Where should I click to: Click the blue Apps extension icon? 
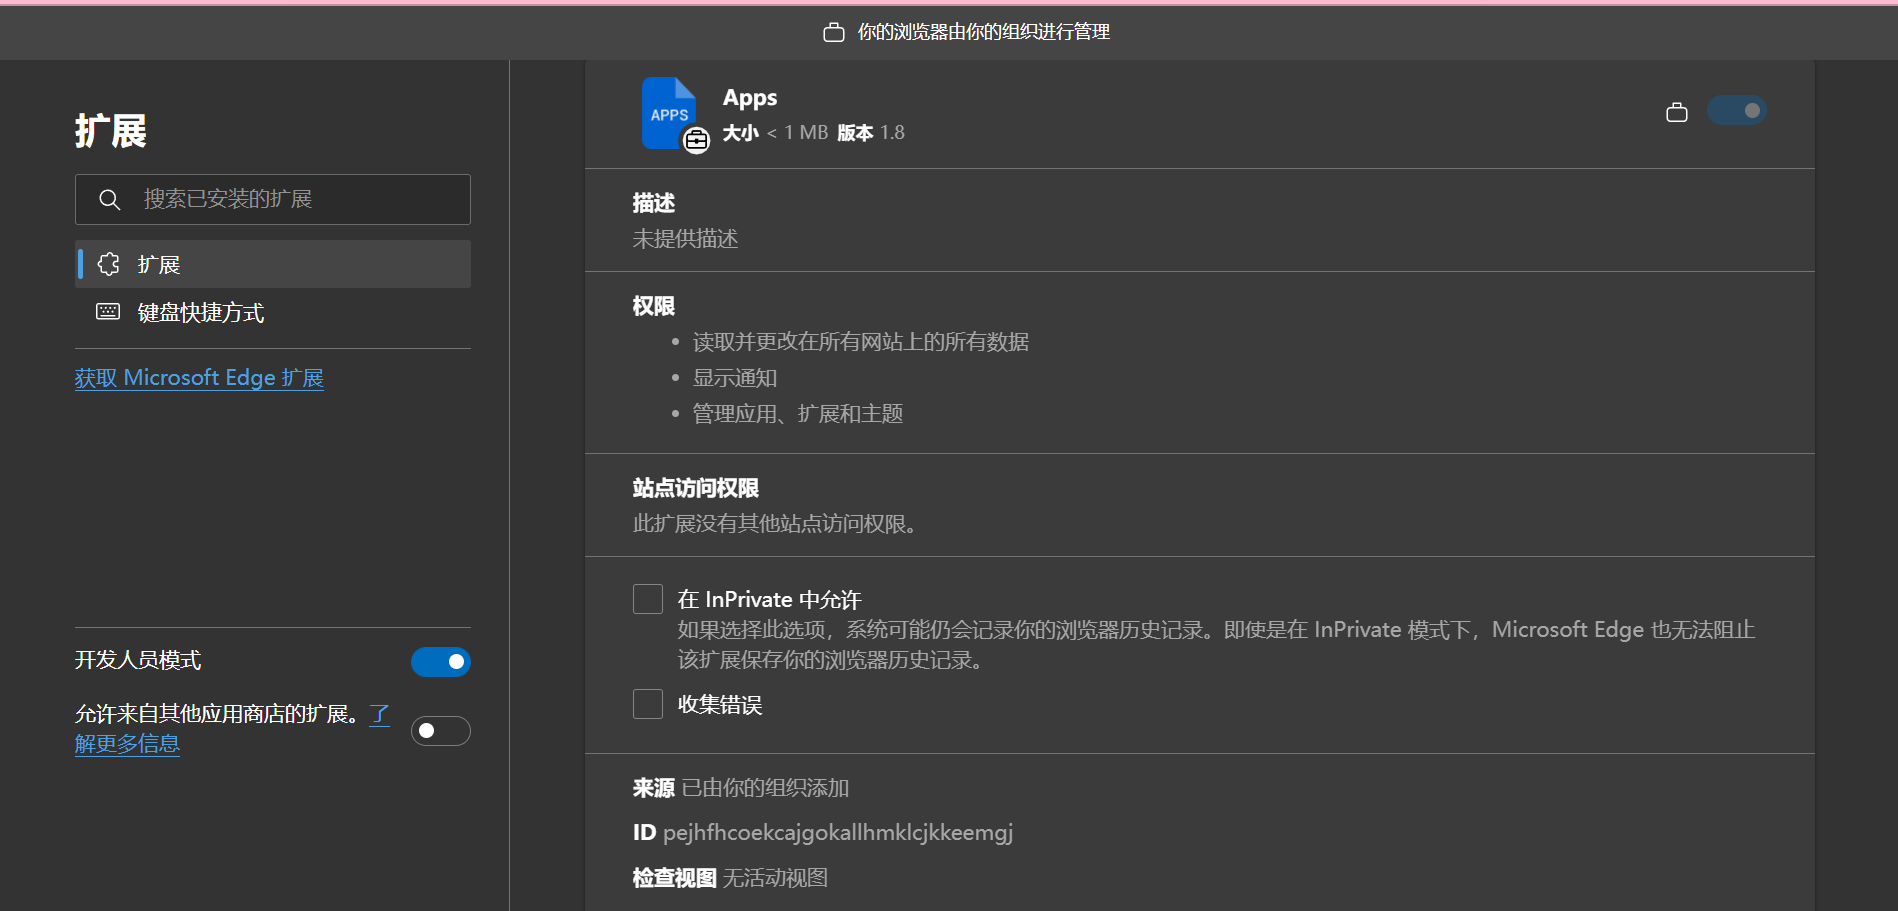[667, 111]
